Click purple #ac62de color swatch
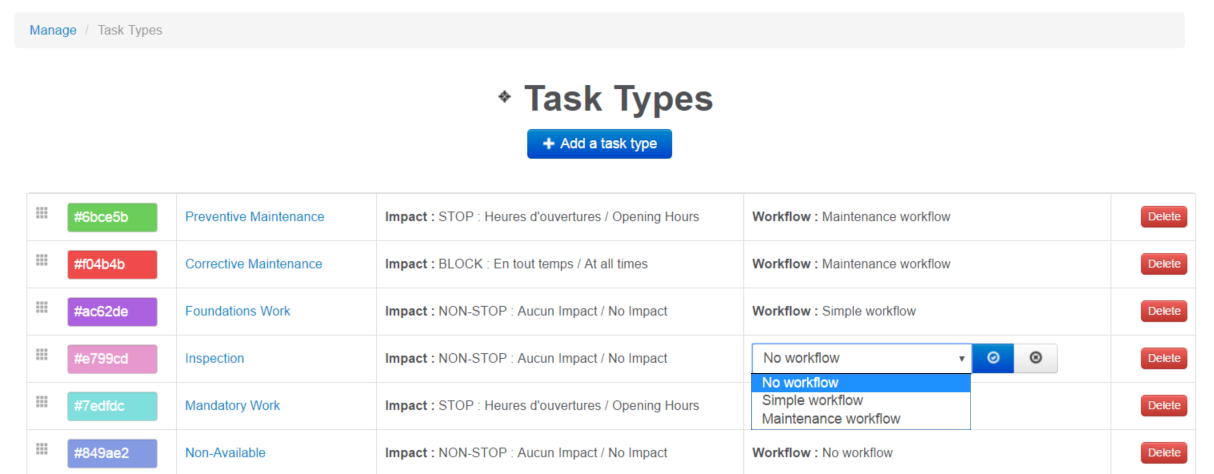1214x474 pixels. [x=112, y=311]
